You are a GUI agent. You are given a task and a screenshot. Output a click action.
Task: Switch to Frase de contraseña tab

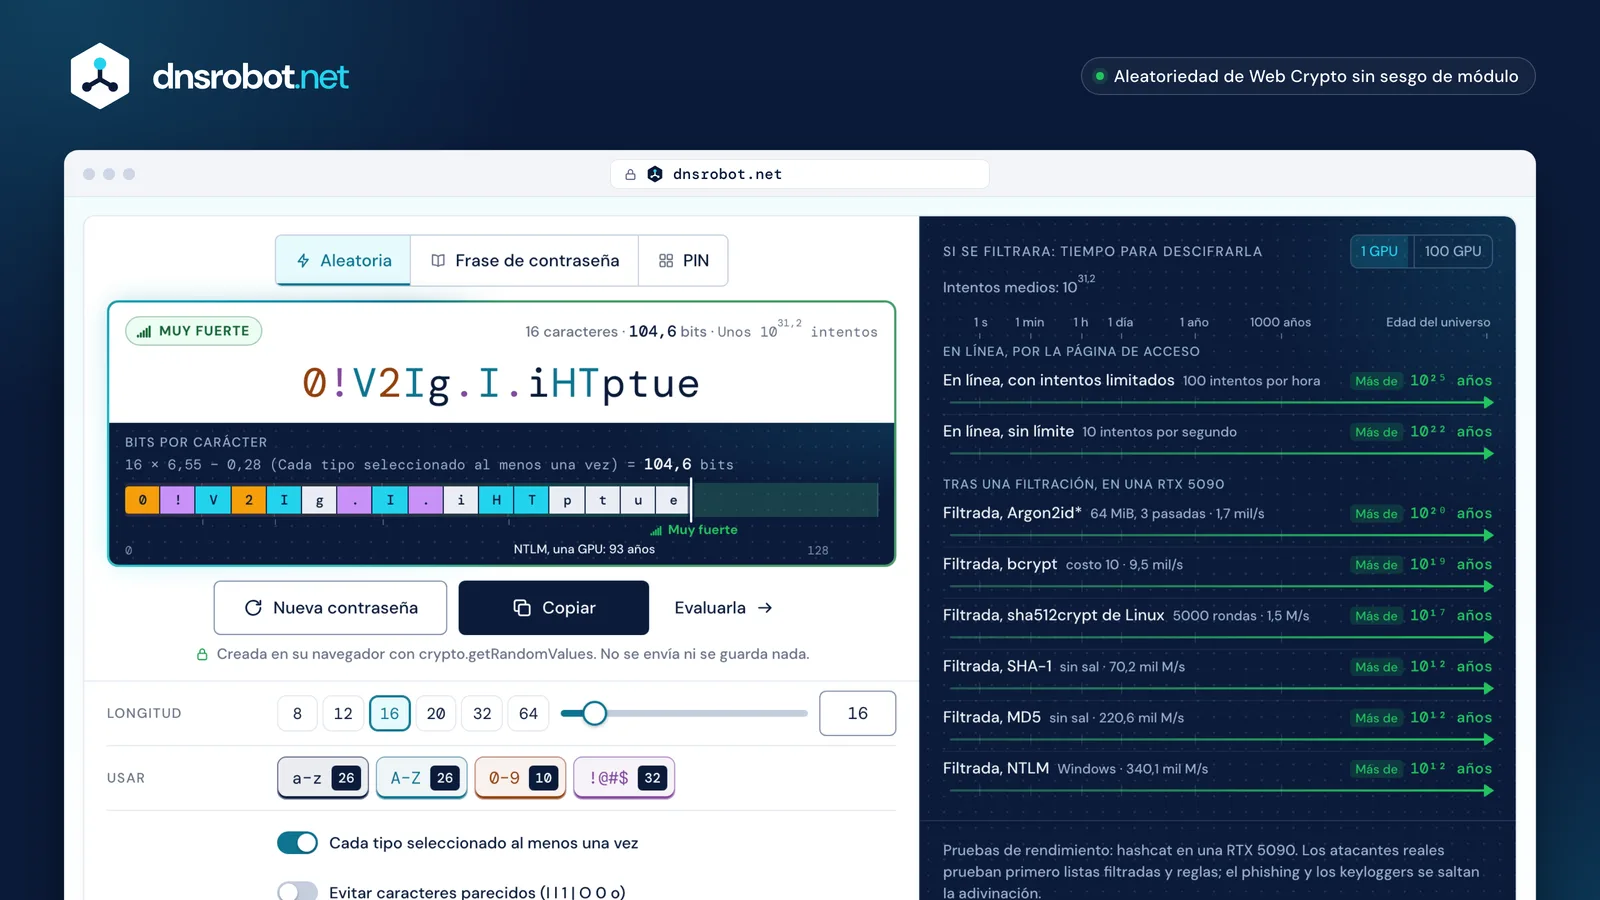(x=525, y=260)
